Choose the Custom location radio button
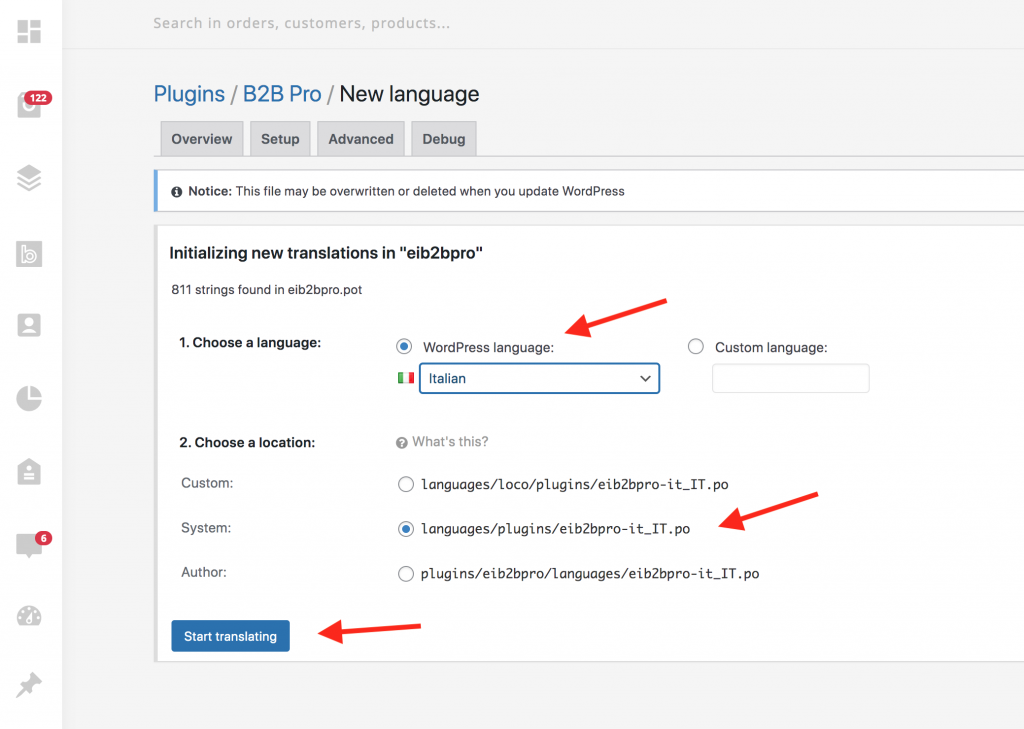The image size is (1024, 729). coord(406,484)
